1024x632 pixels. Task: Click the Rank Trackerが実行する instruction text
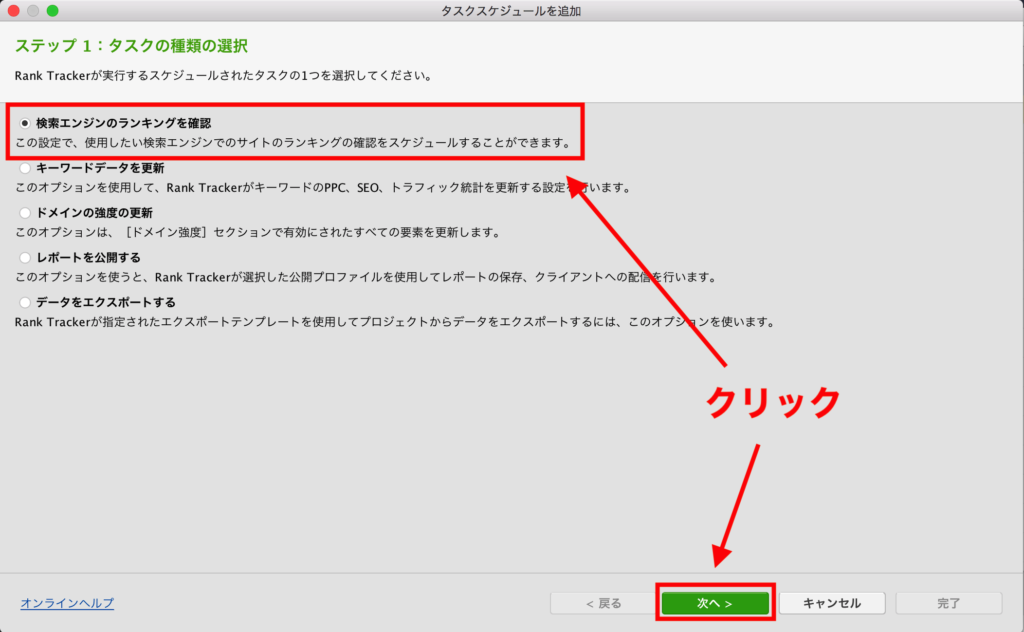click(x=224, y=76)
